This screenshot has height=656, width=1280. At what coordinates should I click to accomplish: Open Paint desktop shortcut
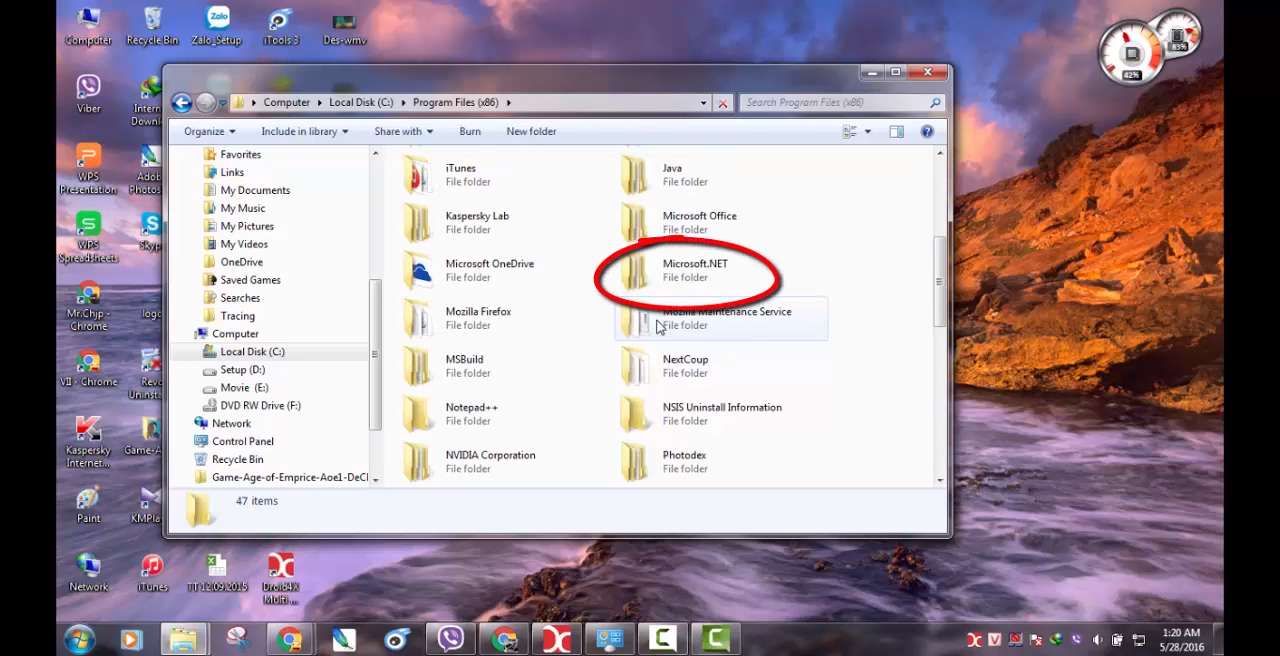coord(88,504)
